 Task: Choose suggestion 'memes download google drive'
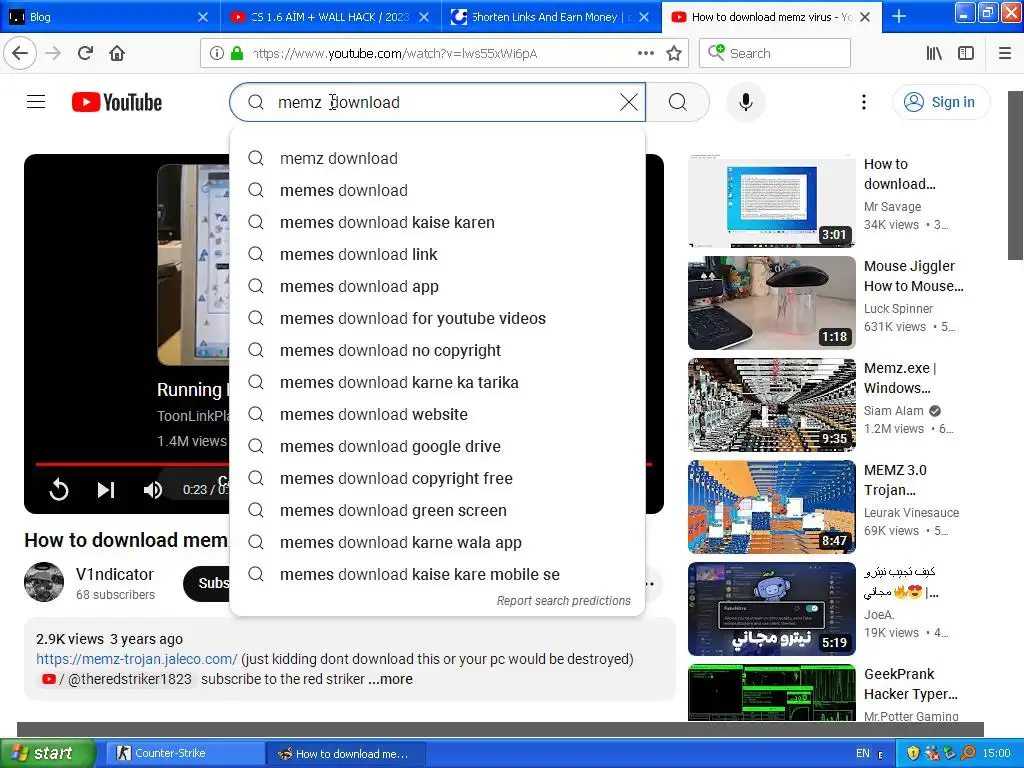437,446
